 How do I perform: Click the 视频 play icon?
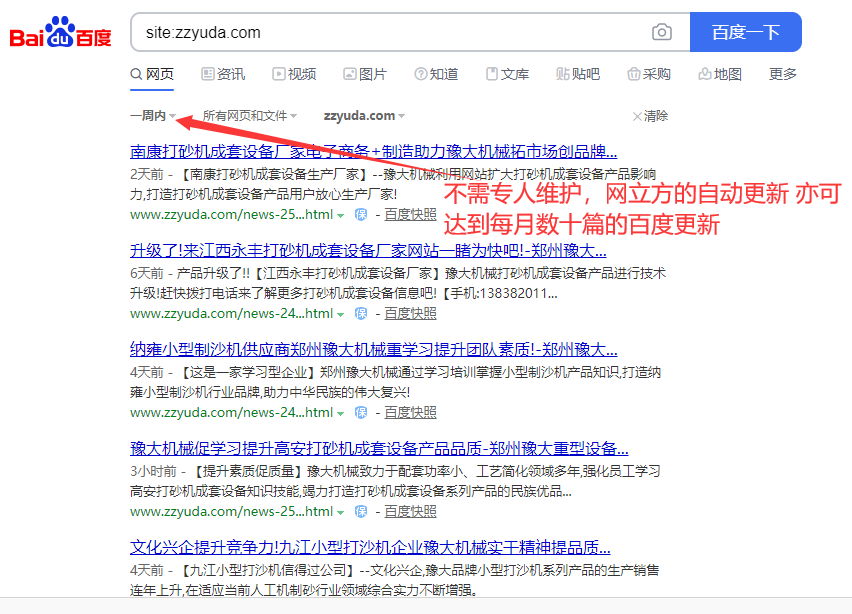coord(279,73)
